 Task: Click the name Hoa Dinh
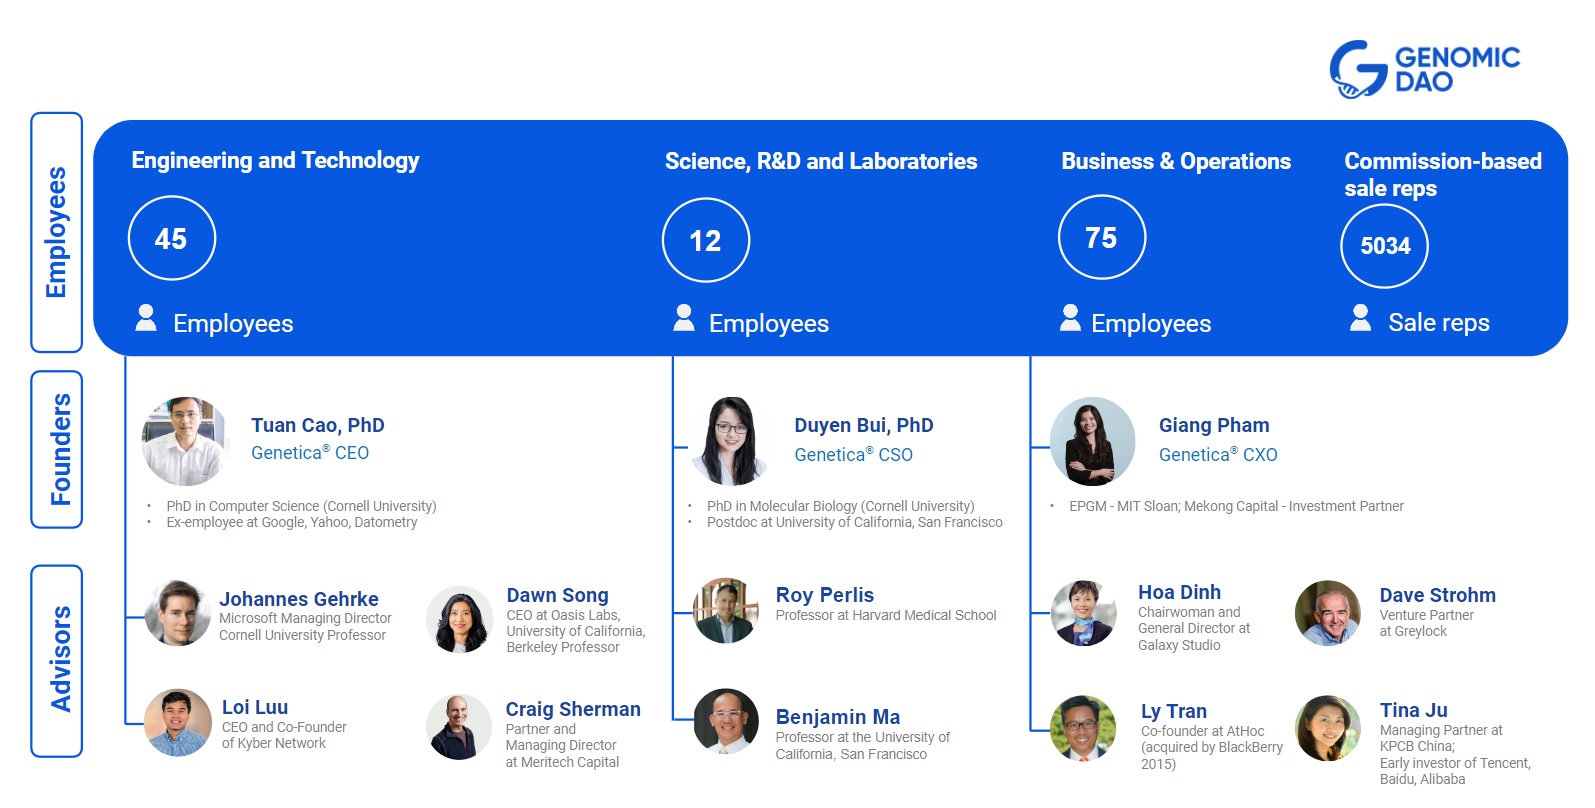[1179, 592]
